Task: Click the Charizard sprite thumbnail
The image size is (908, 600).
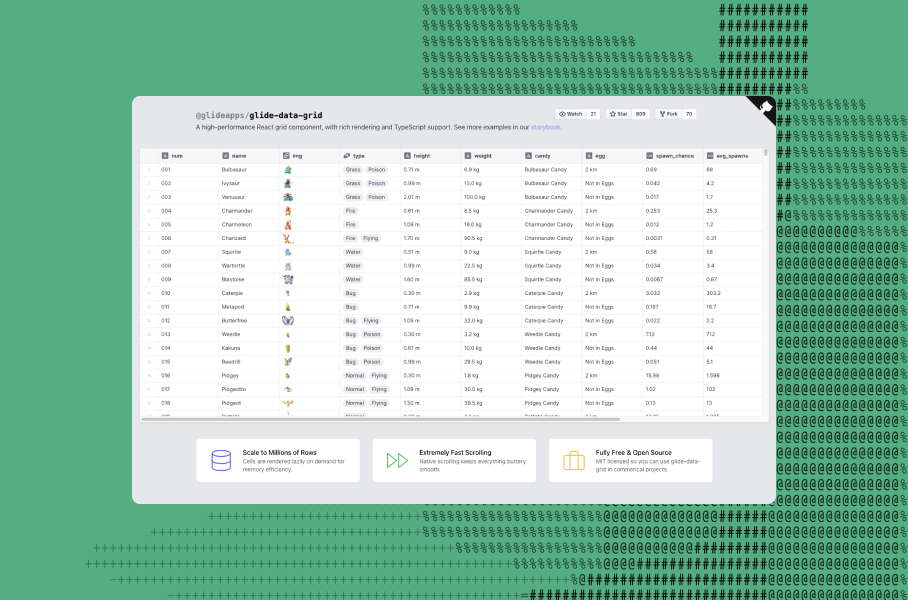Action: coord(289,238)
